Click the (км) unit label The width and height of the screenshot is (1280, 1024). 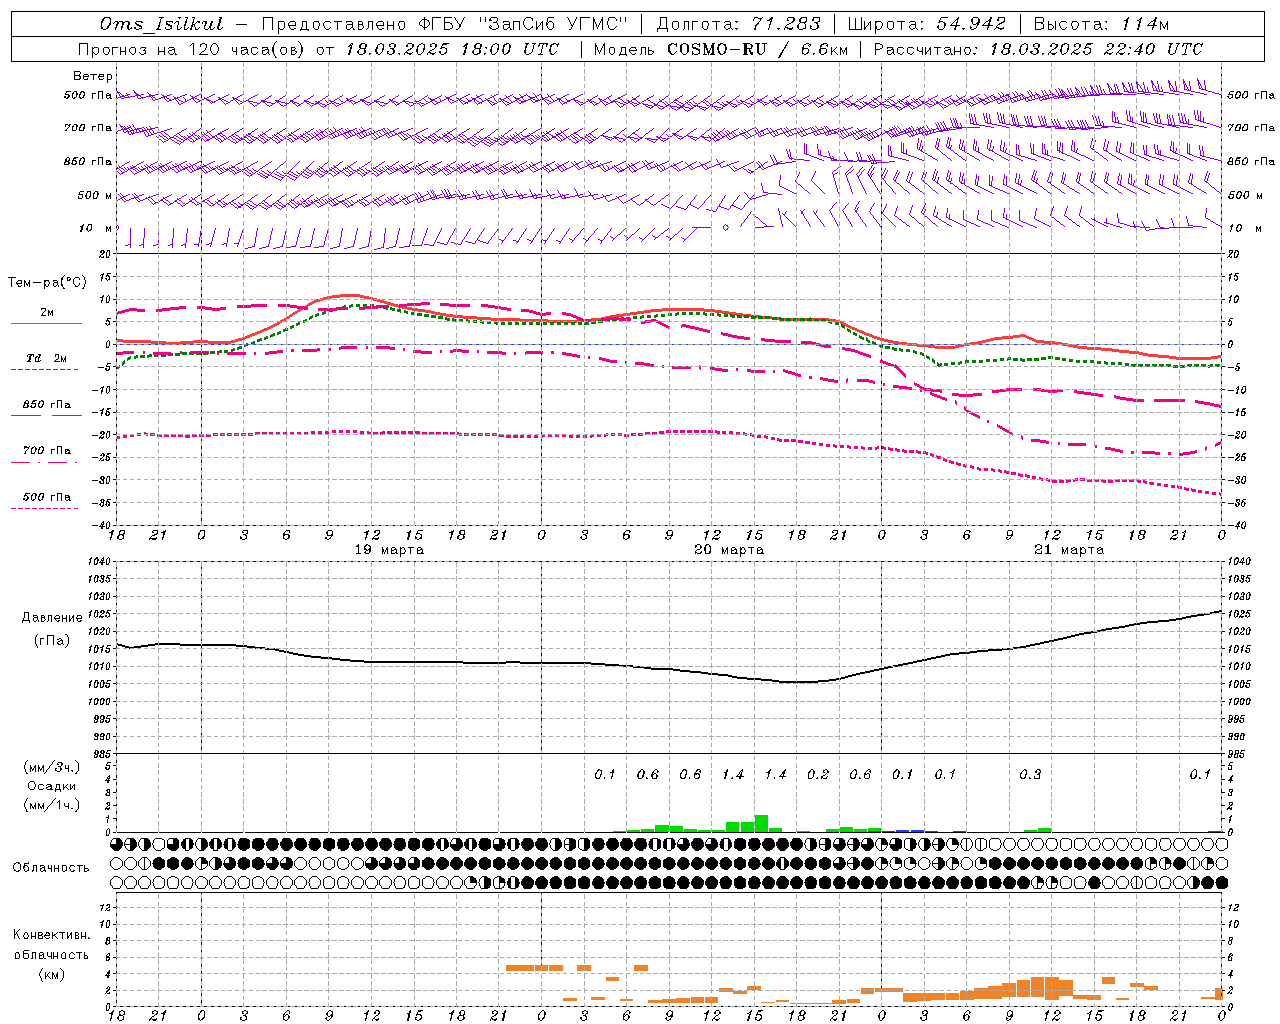point(51,973)
